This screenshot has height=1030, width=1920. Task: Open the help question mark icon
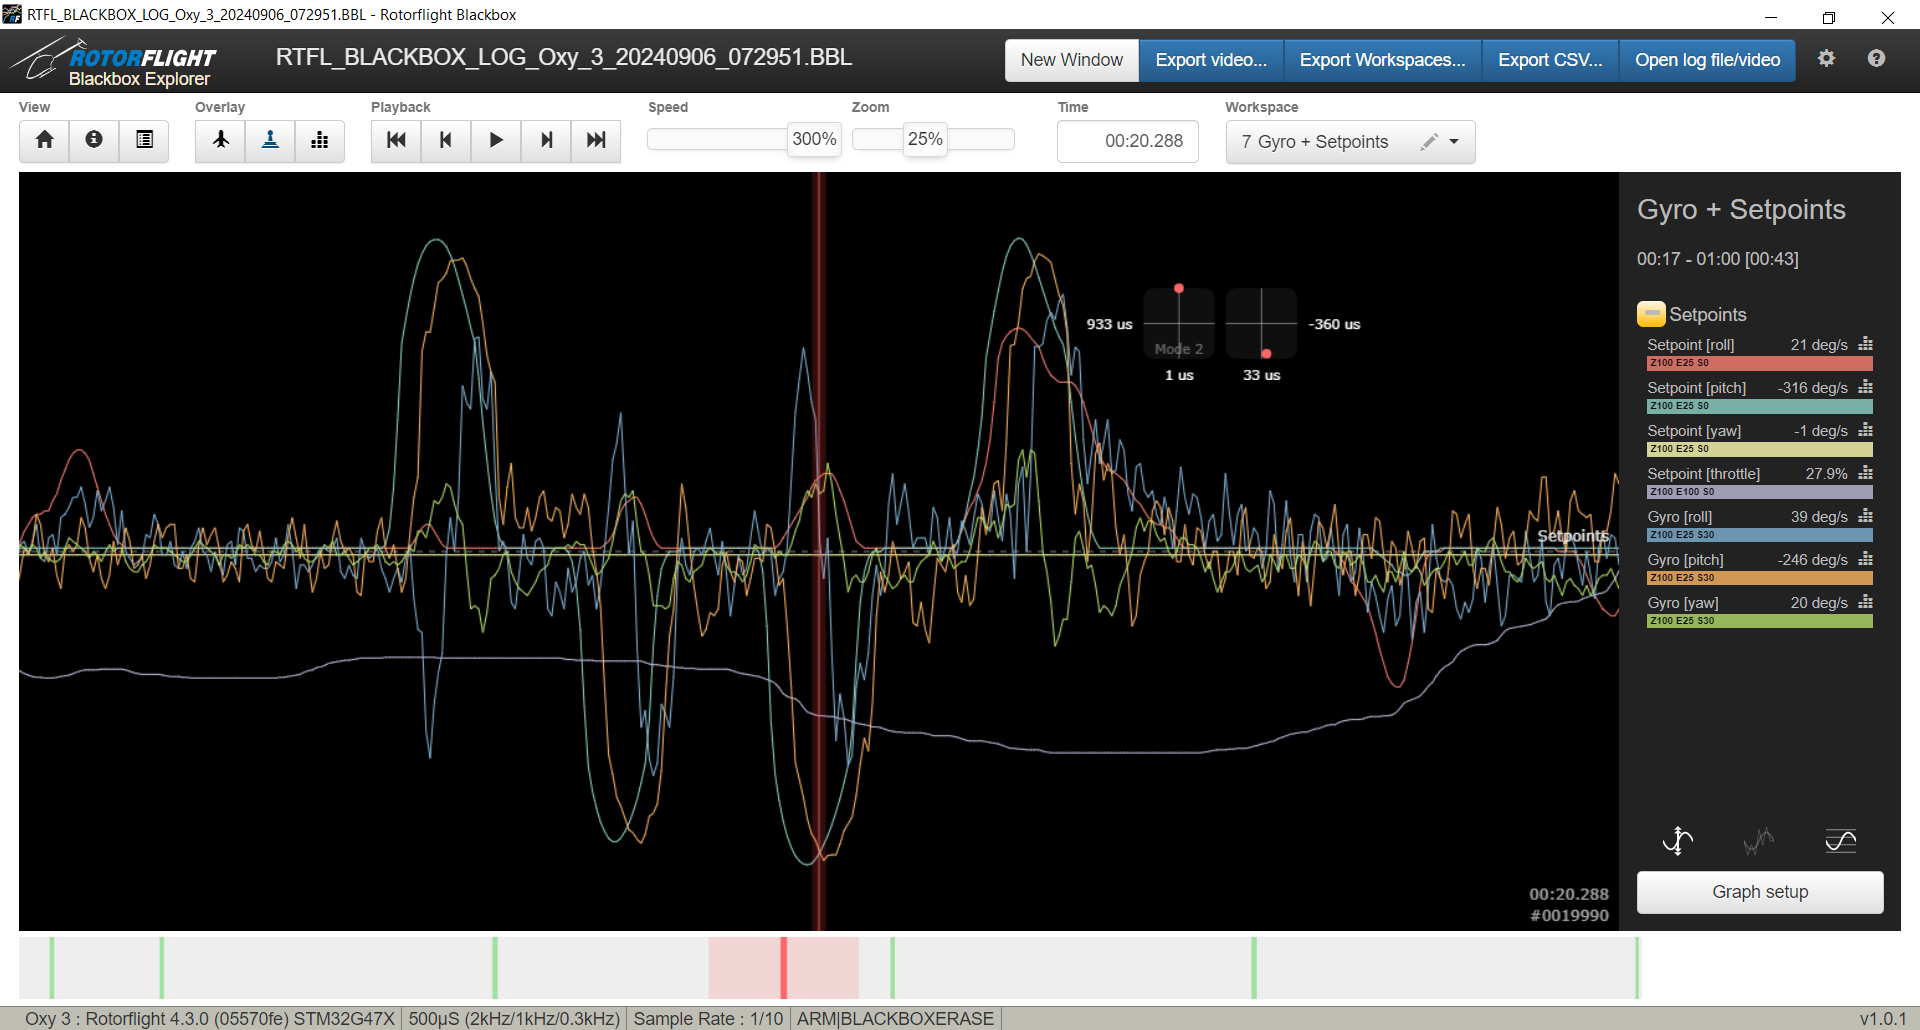pyautogui.click(x=1876, y=59)
